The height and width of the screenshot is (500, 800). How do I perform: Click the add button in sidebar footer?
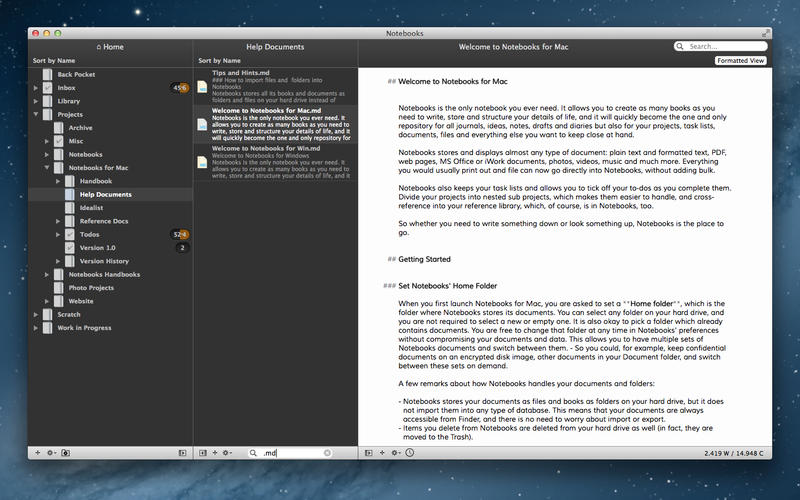coord(38,453)
